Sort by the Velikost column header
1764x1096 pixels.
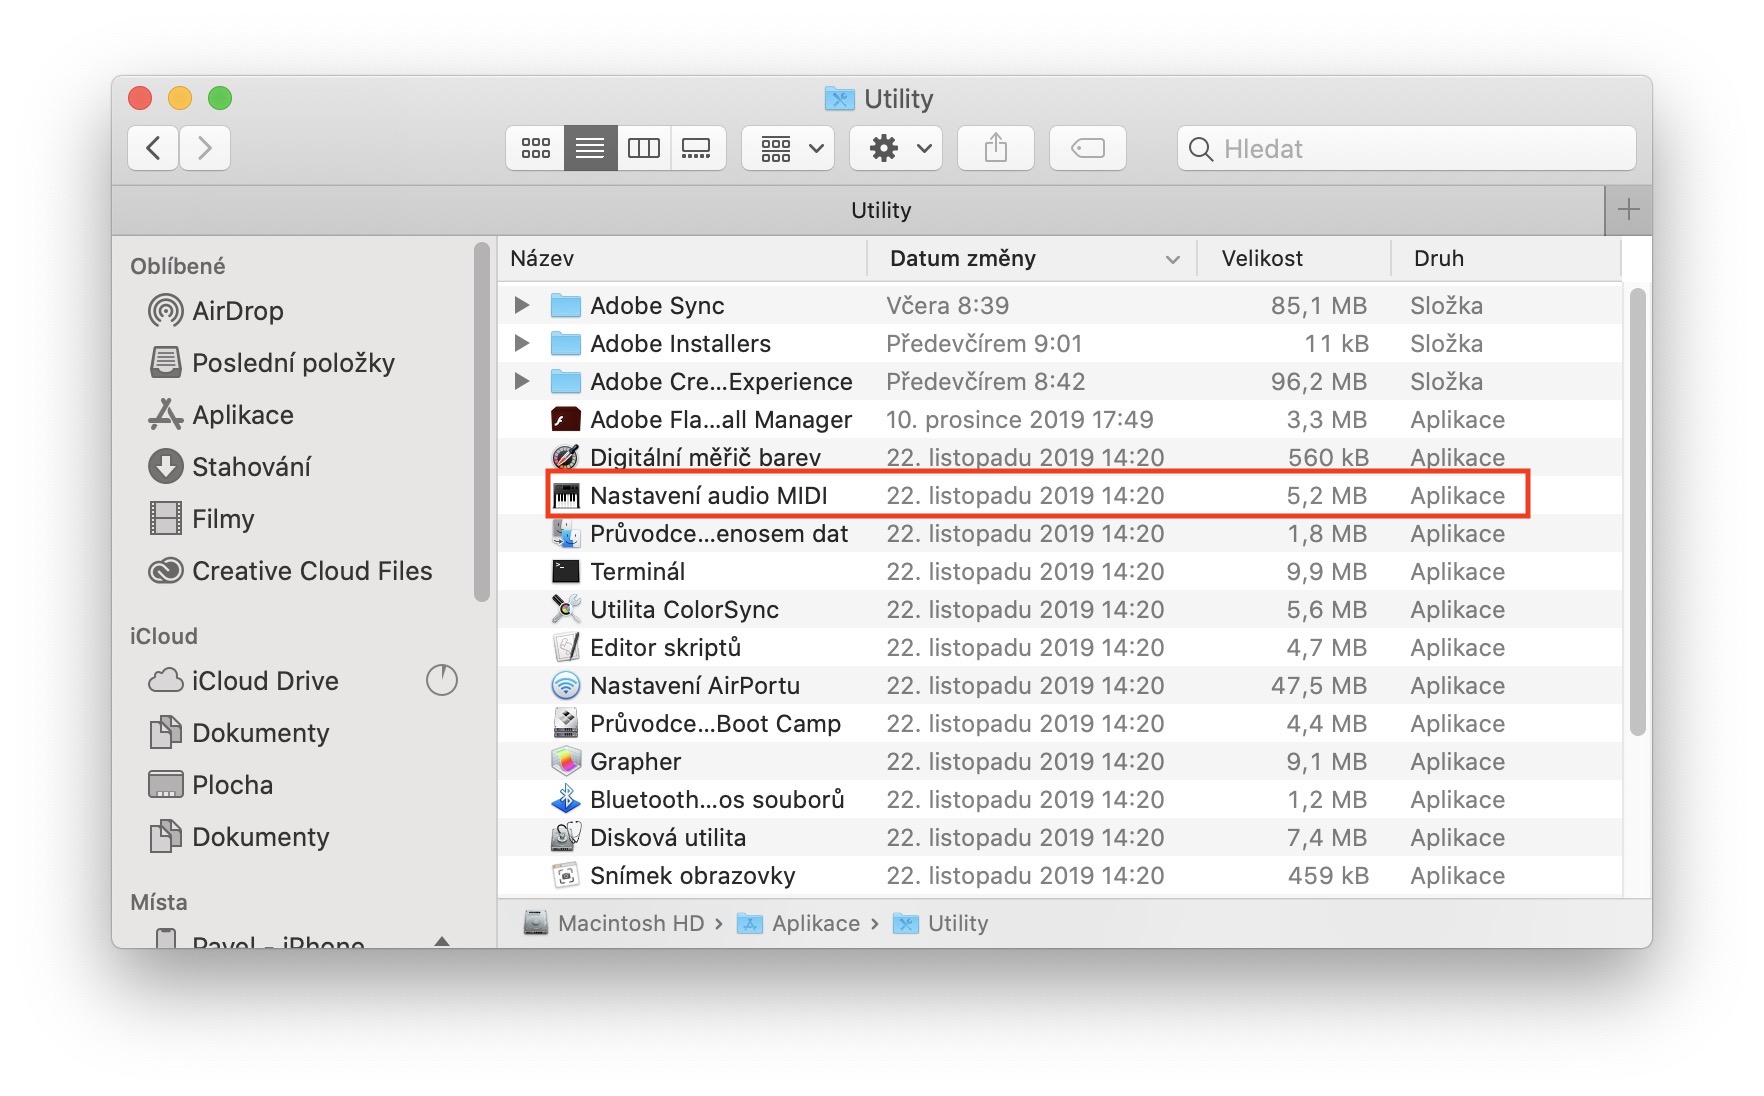coord(1294,258)
